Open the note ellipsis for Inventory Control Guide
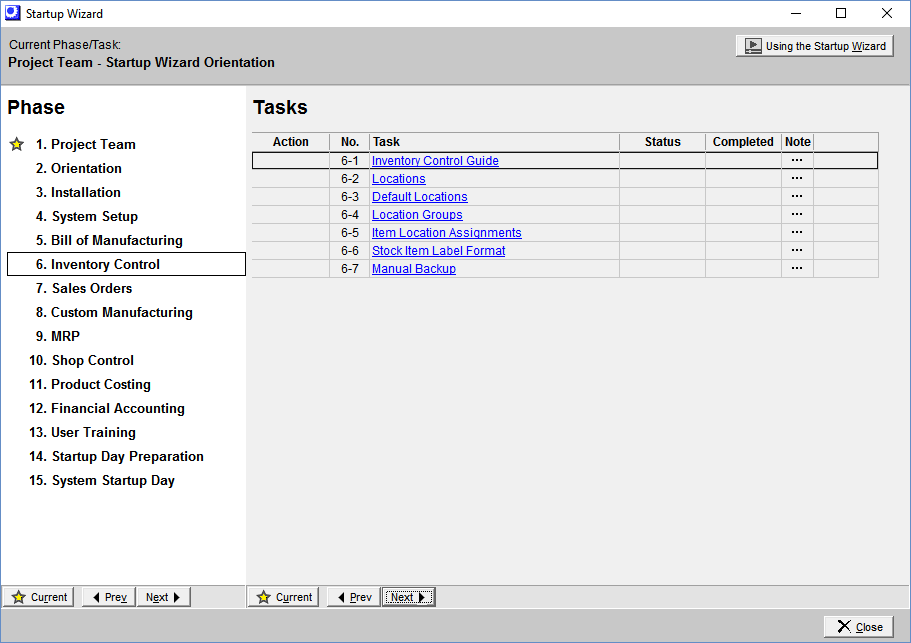Screen dimensions: 911x643 (797, 160)
